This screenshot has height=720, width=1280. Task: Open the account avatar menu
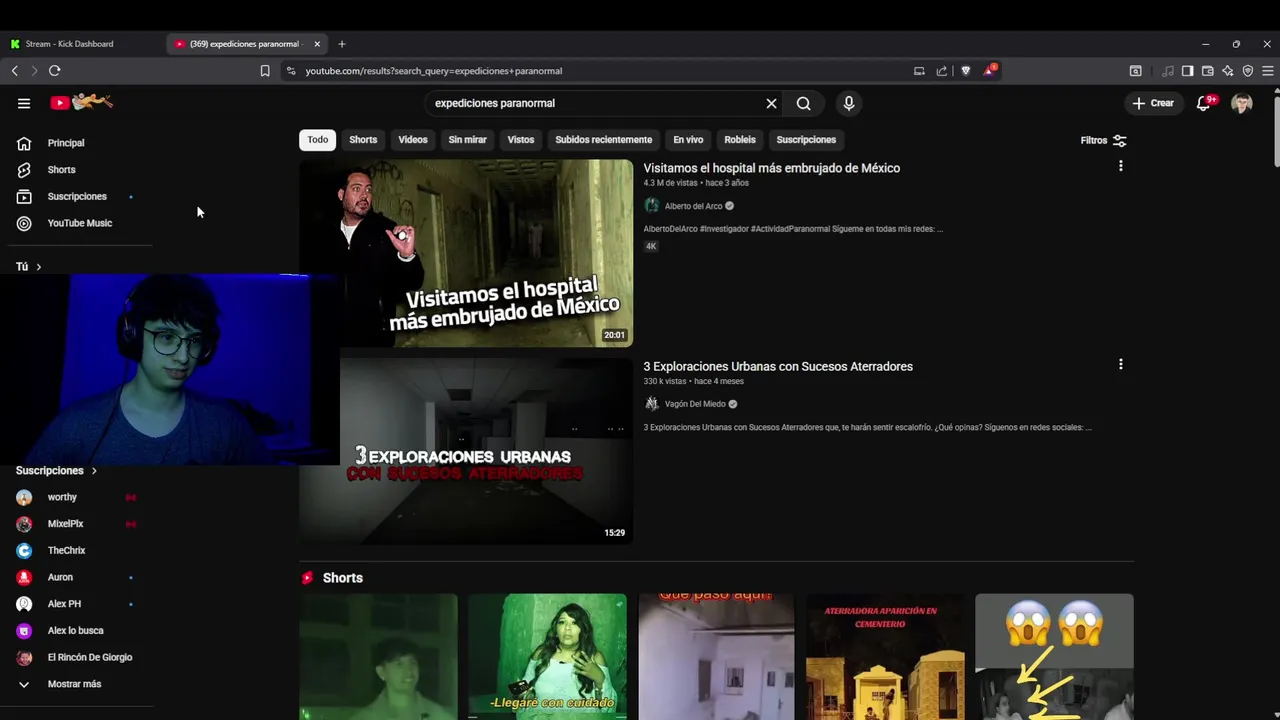click(x=1242, y=103)
